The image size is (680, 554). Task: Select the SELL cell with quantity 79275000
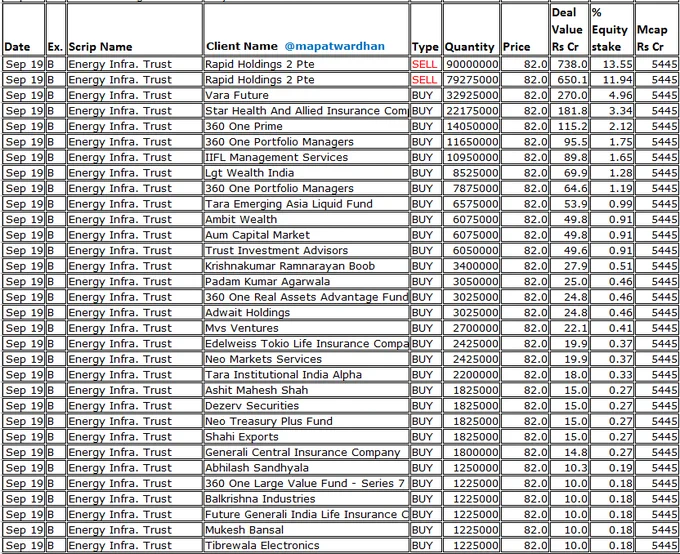pos(425,80)
